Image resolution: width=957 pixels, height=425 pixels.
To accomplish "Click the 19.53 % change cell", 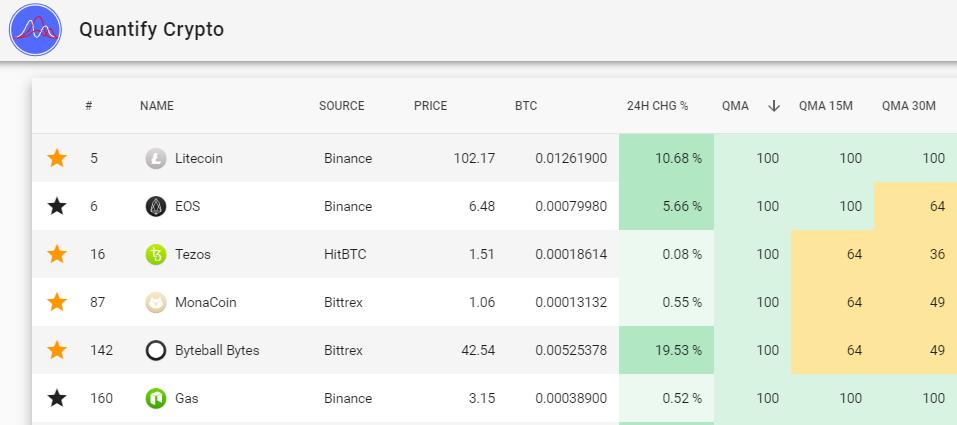I will pyautogui.click(x=666, y=351).
